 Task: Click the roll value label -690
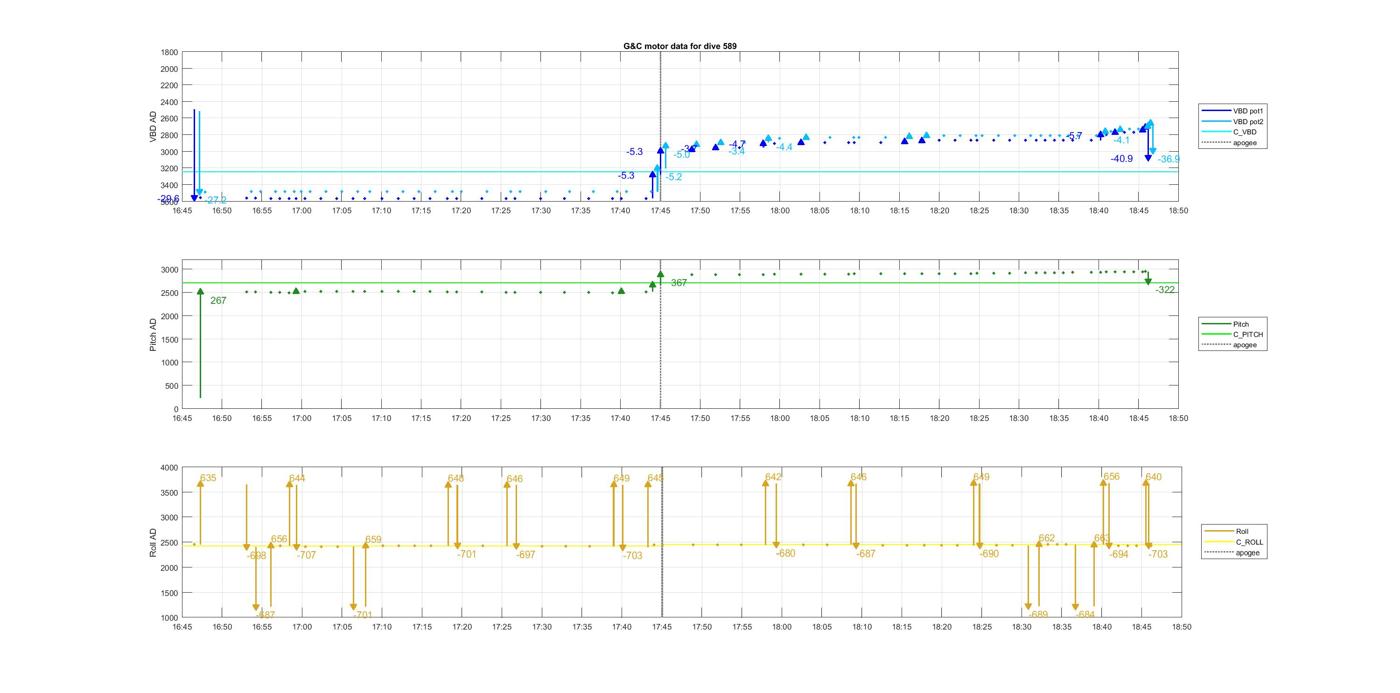pos(989,553)
